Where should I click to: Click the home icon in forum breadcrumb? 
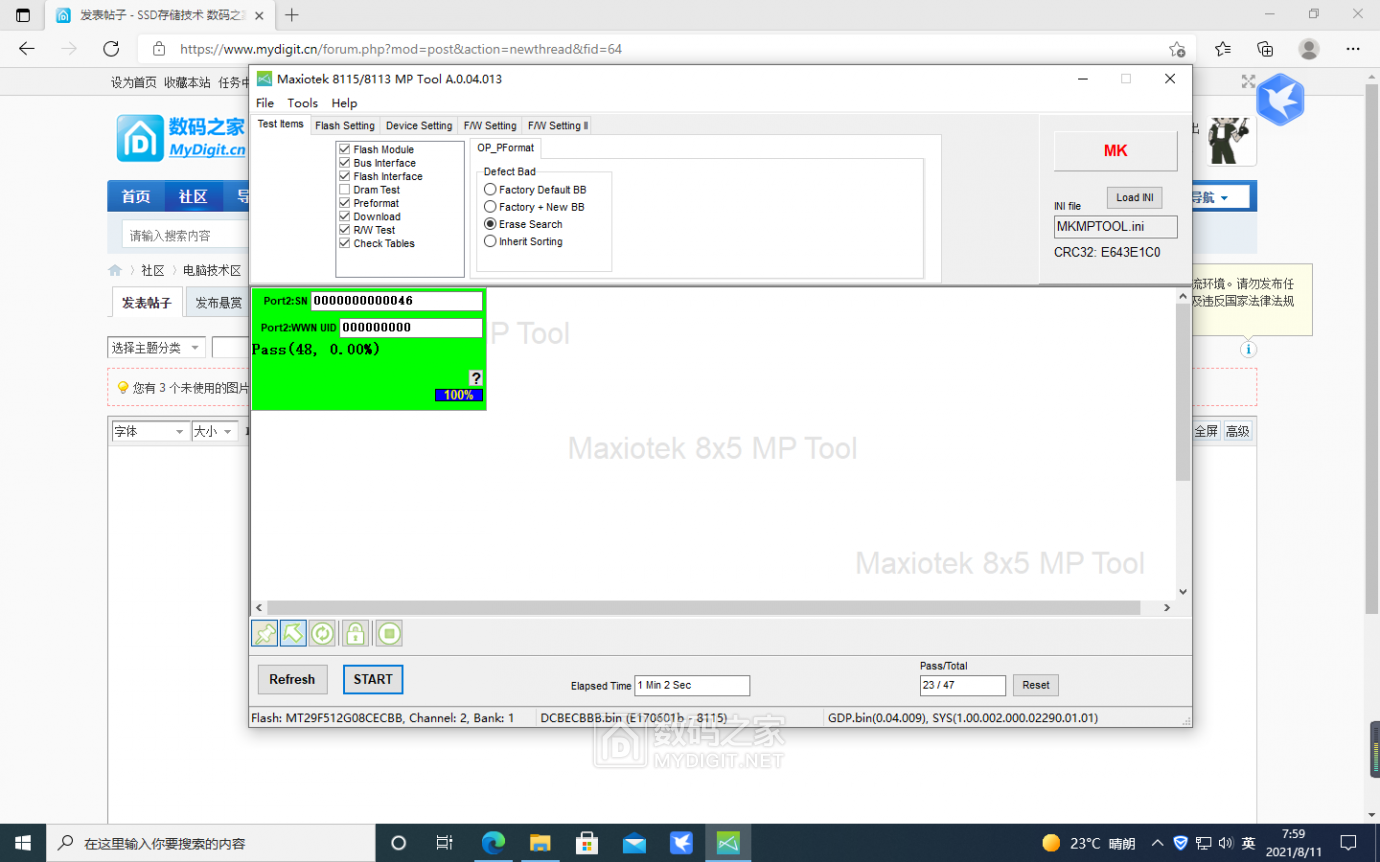point(115,271)
